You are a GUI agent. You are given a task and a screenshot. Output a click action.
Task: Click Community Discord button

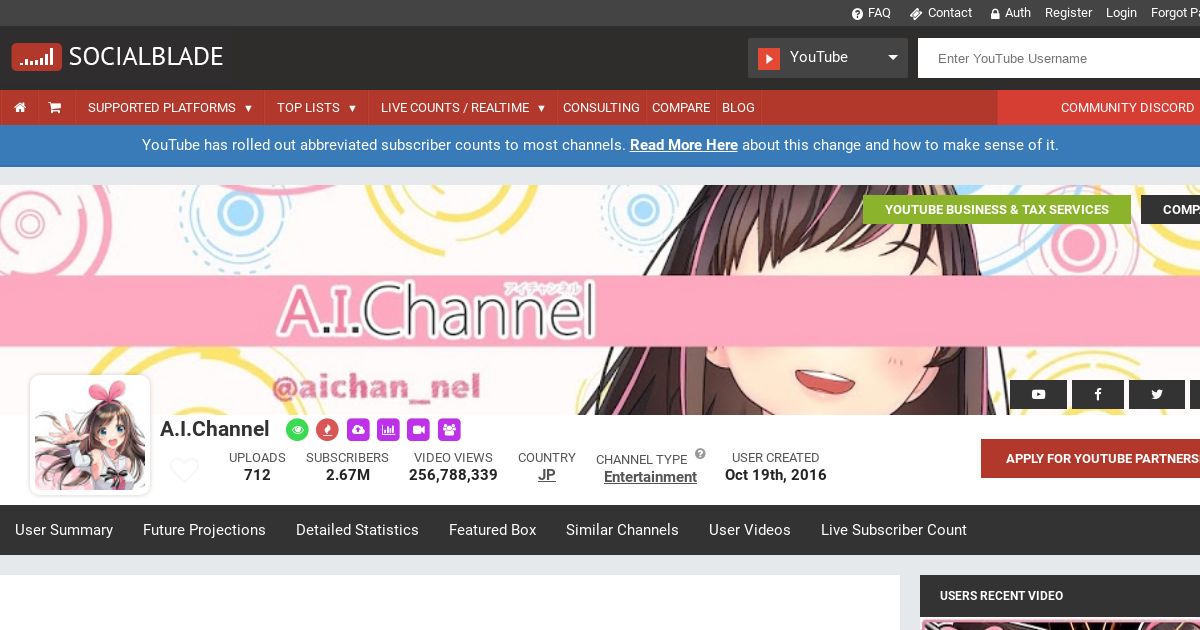click(x=1099, y=107)
